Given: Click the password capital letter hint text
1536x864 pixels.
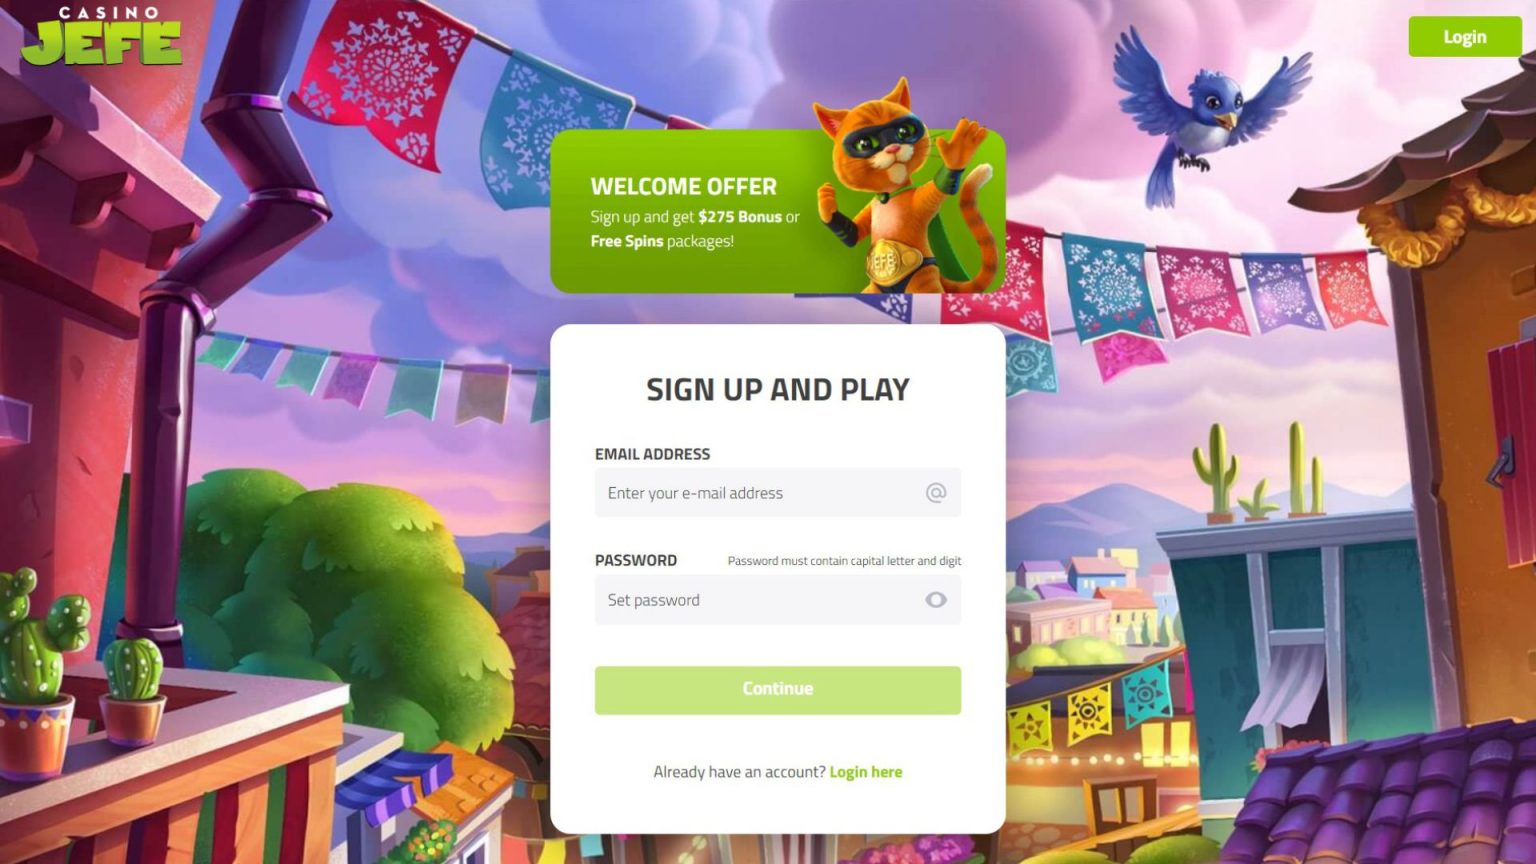Looking at the screenshot, I should coord(844,561).
